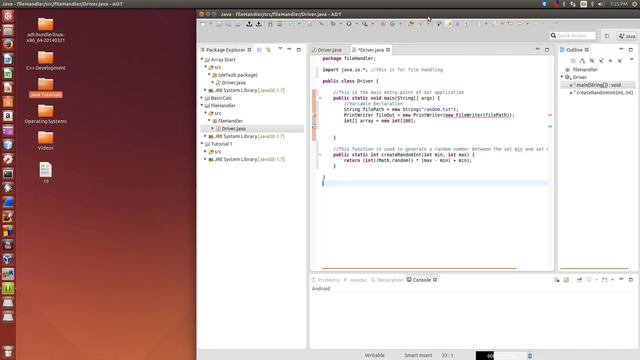Open Firefox from the Ubuntu launcher

pyautogui.click(x=8, y=44)
